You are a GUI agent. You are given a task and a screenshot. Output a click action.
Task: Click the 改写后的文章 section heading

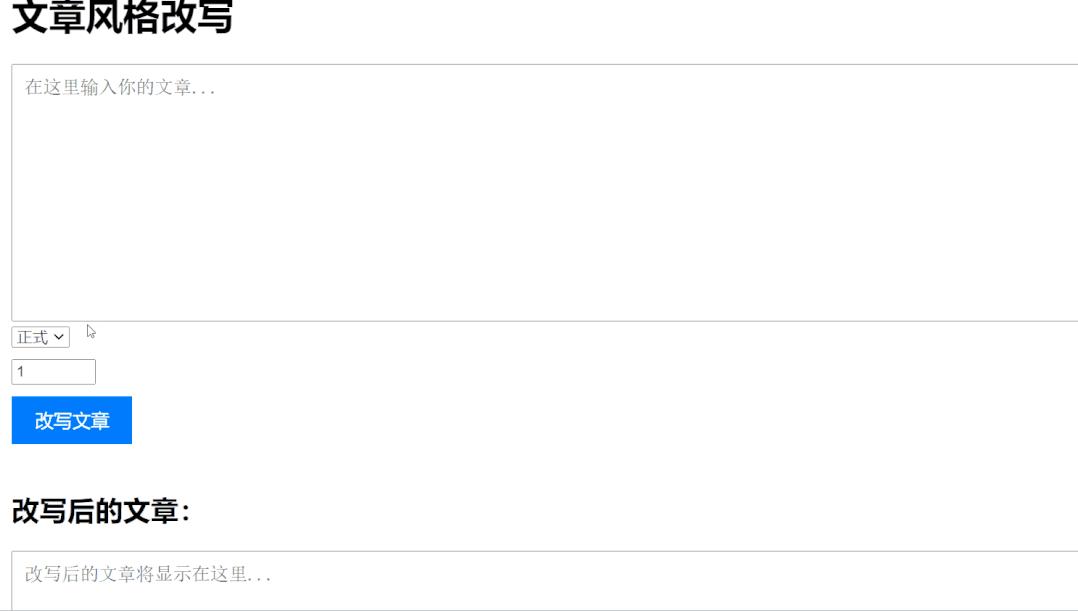pyautogui.click(x=100, y=511)
